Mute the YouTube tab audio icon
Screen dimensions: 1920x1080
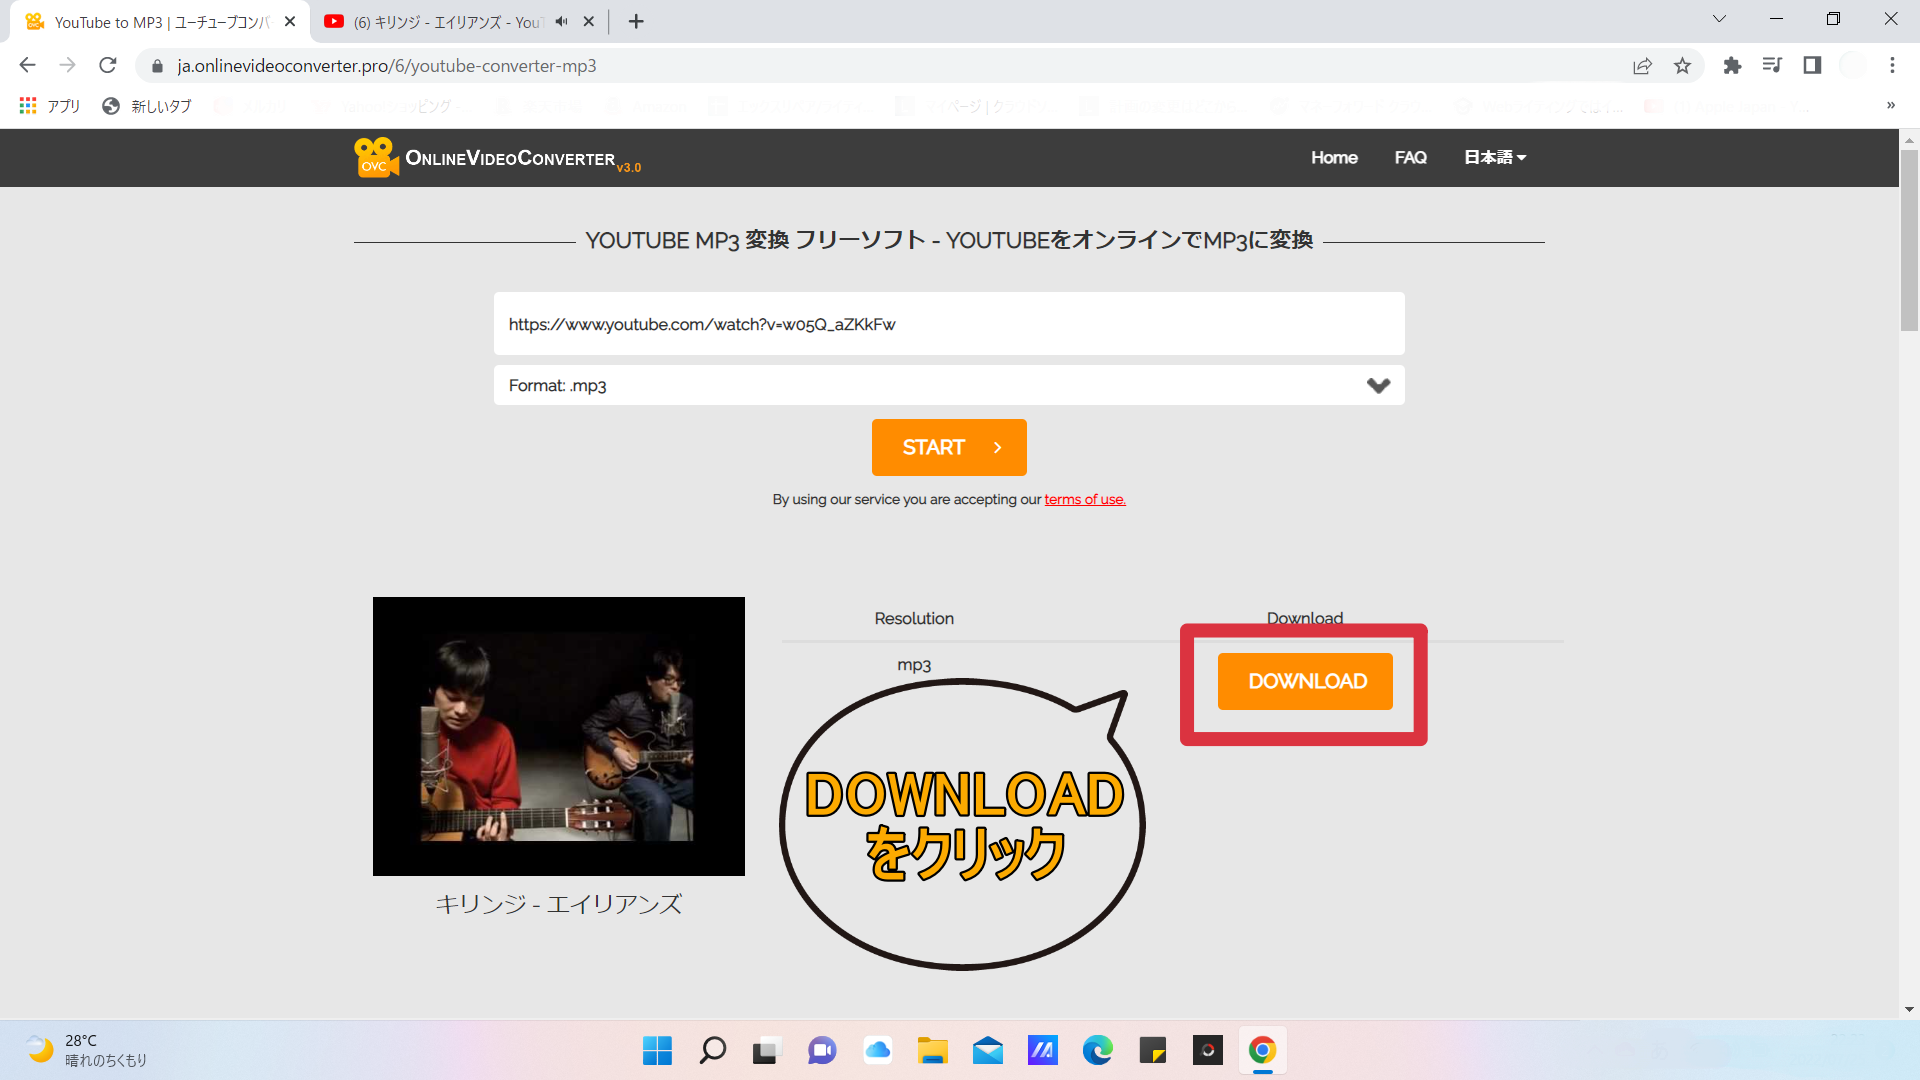point(562,22)
